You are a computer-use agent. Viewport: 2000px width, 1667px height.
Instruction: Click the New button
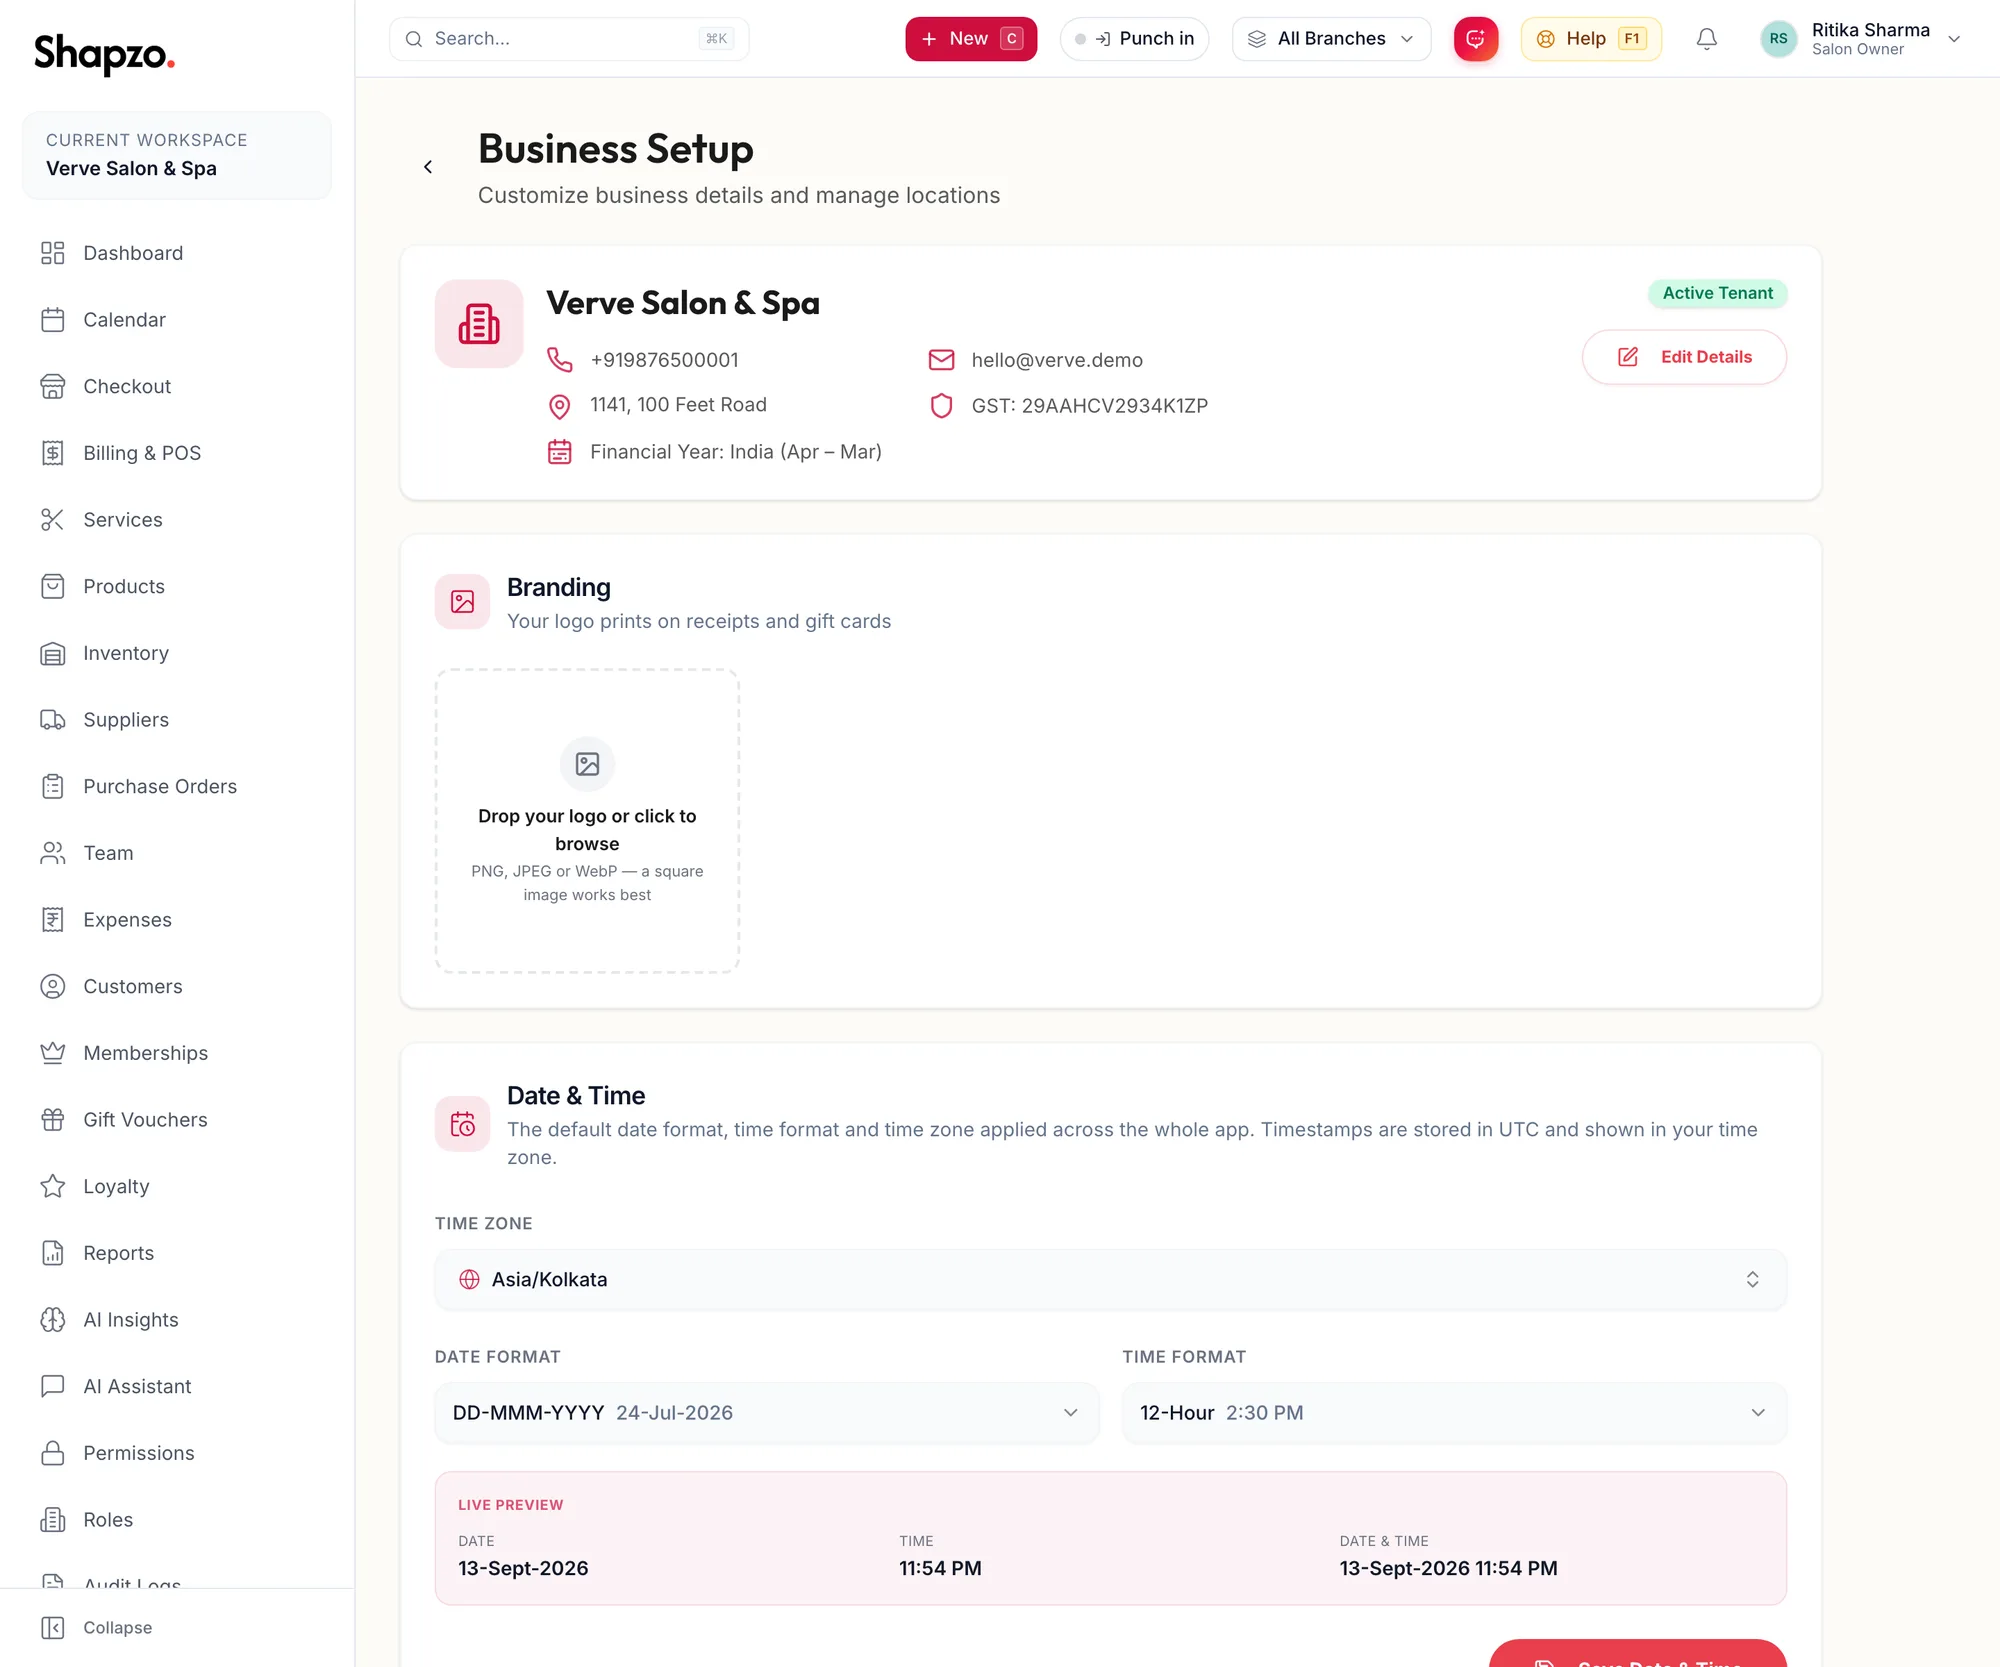point(971,39)
